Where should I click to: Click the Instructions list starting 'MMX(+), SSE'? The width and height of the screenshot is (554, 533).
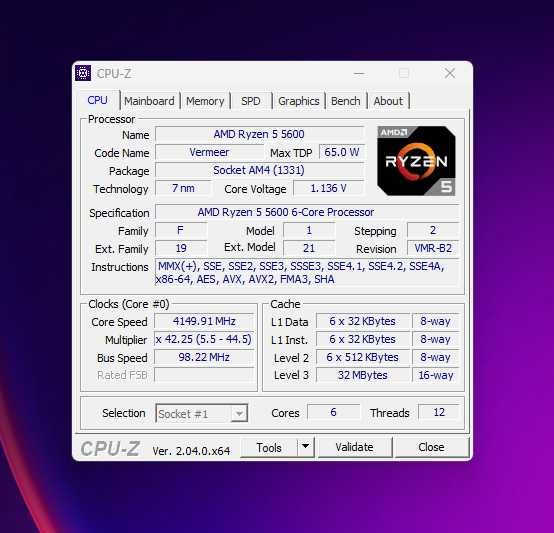point(307,272)
